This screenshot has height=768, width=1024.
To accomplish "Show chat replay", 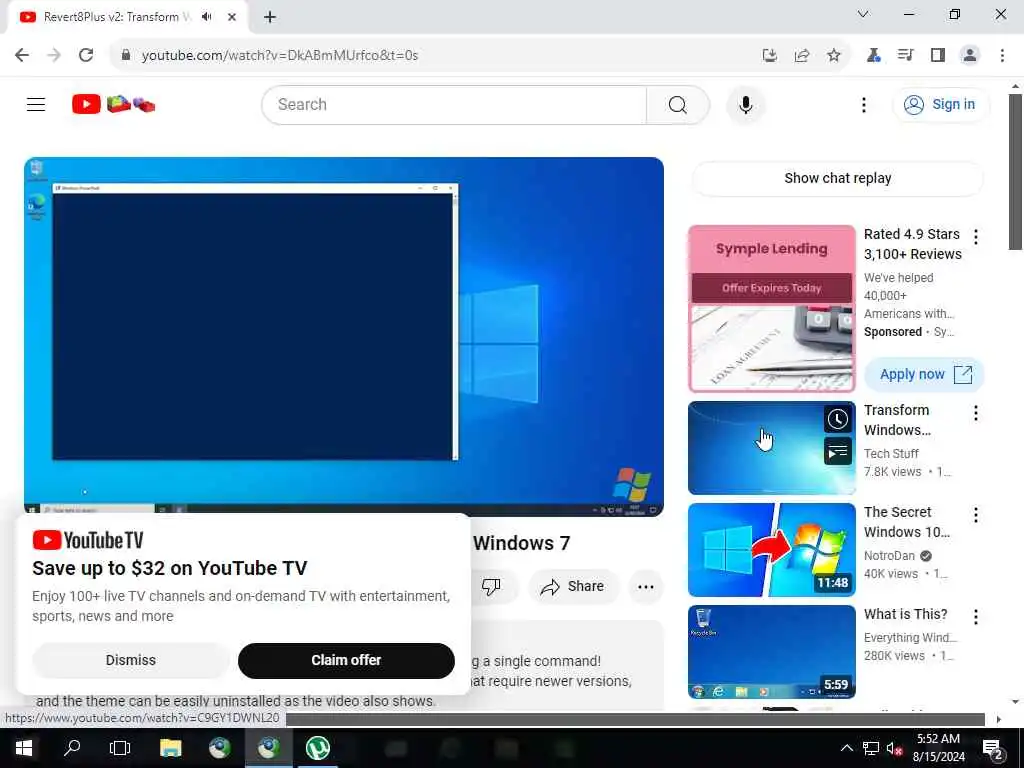I will coord(837,178).
